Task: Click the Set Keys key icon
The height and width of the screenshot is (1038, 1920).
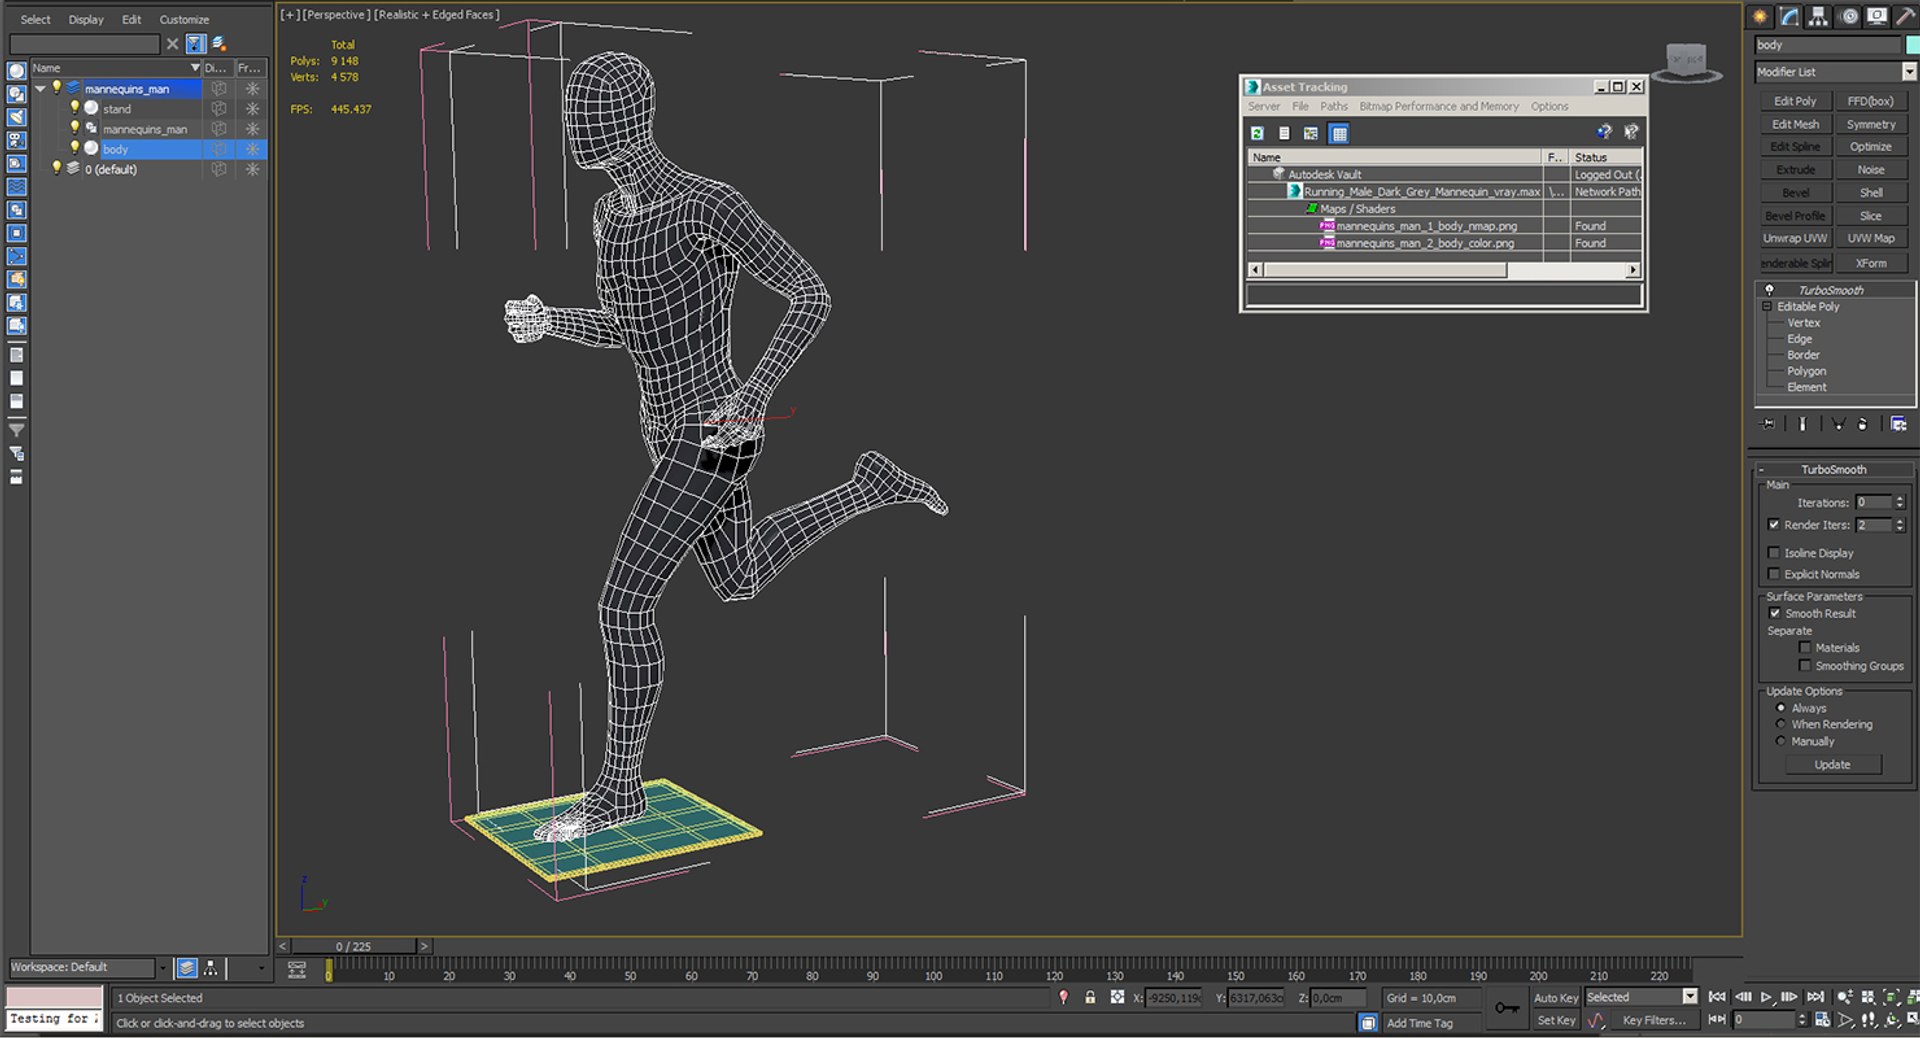Action: click(1506, 1008)
